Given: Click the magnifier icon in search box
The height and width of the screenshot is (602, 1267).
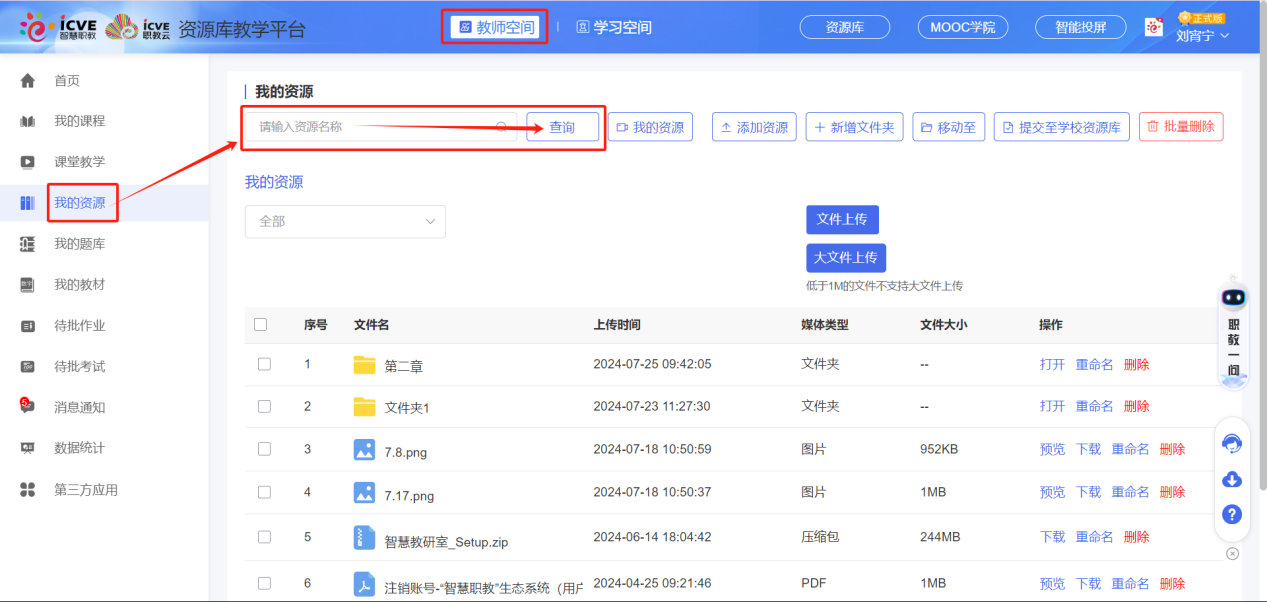Looking at the screenshot, I should (502, 127).
